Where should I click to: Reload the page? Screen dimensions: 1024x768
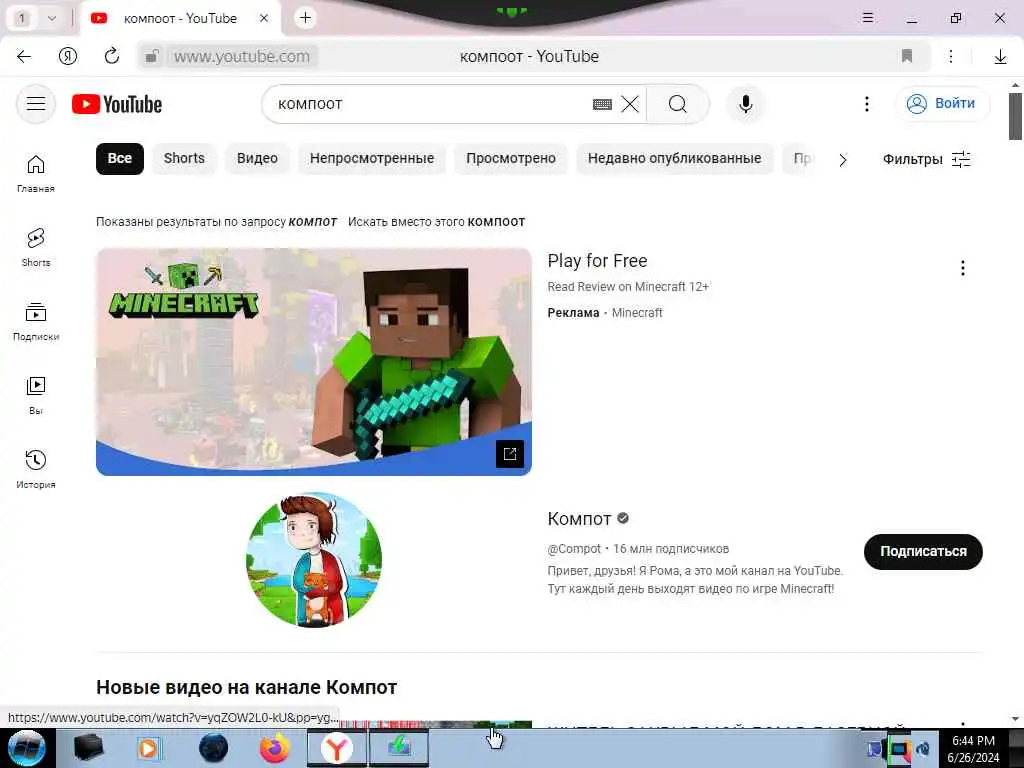(112, 57)
